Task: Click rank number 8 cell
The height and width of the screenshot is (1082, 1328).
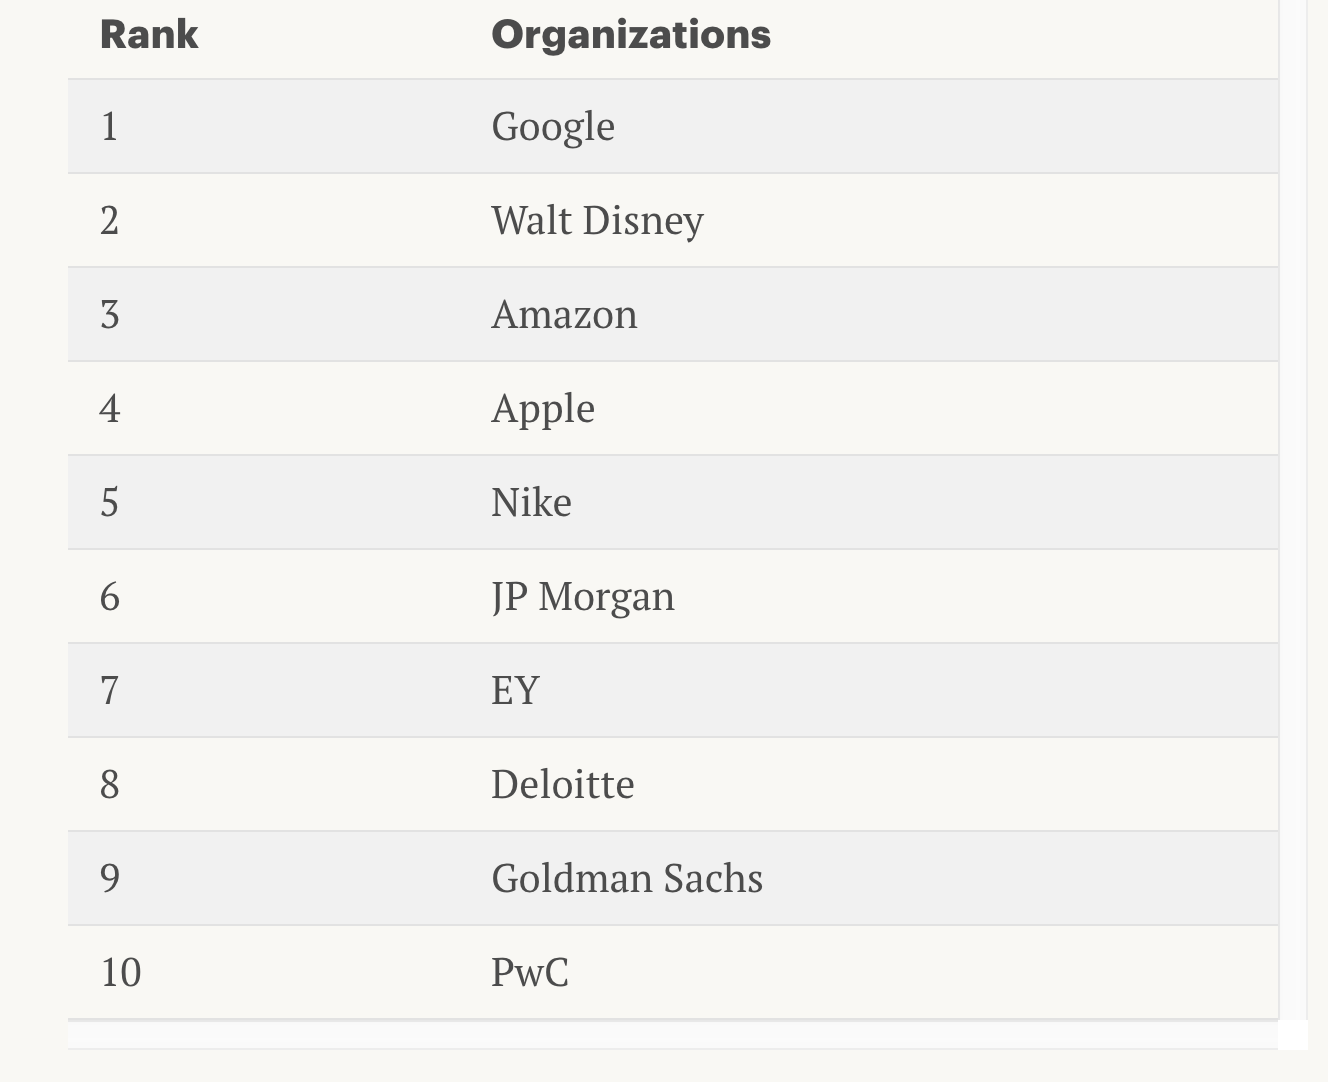Action: pos(110,785)
